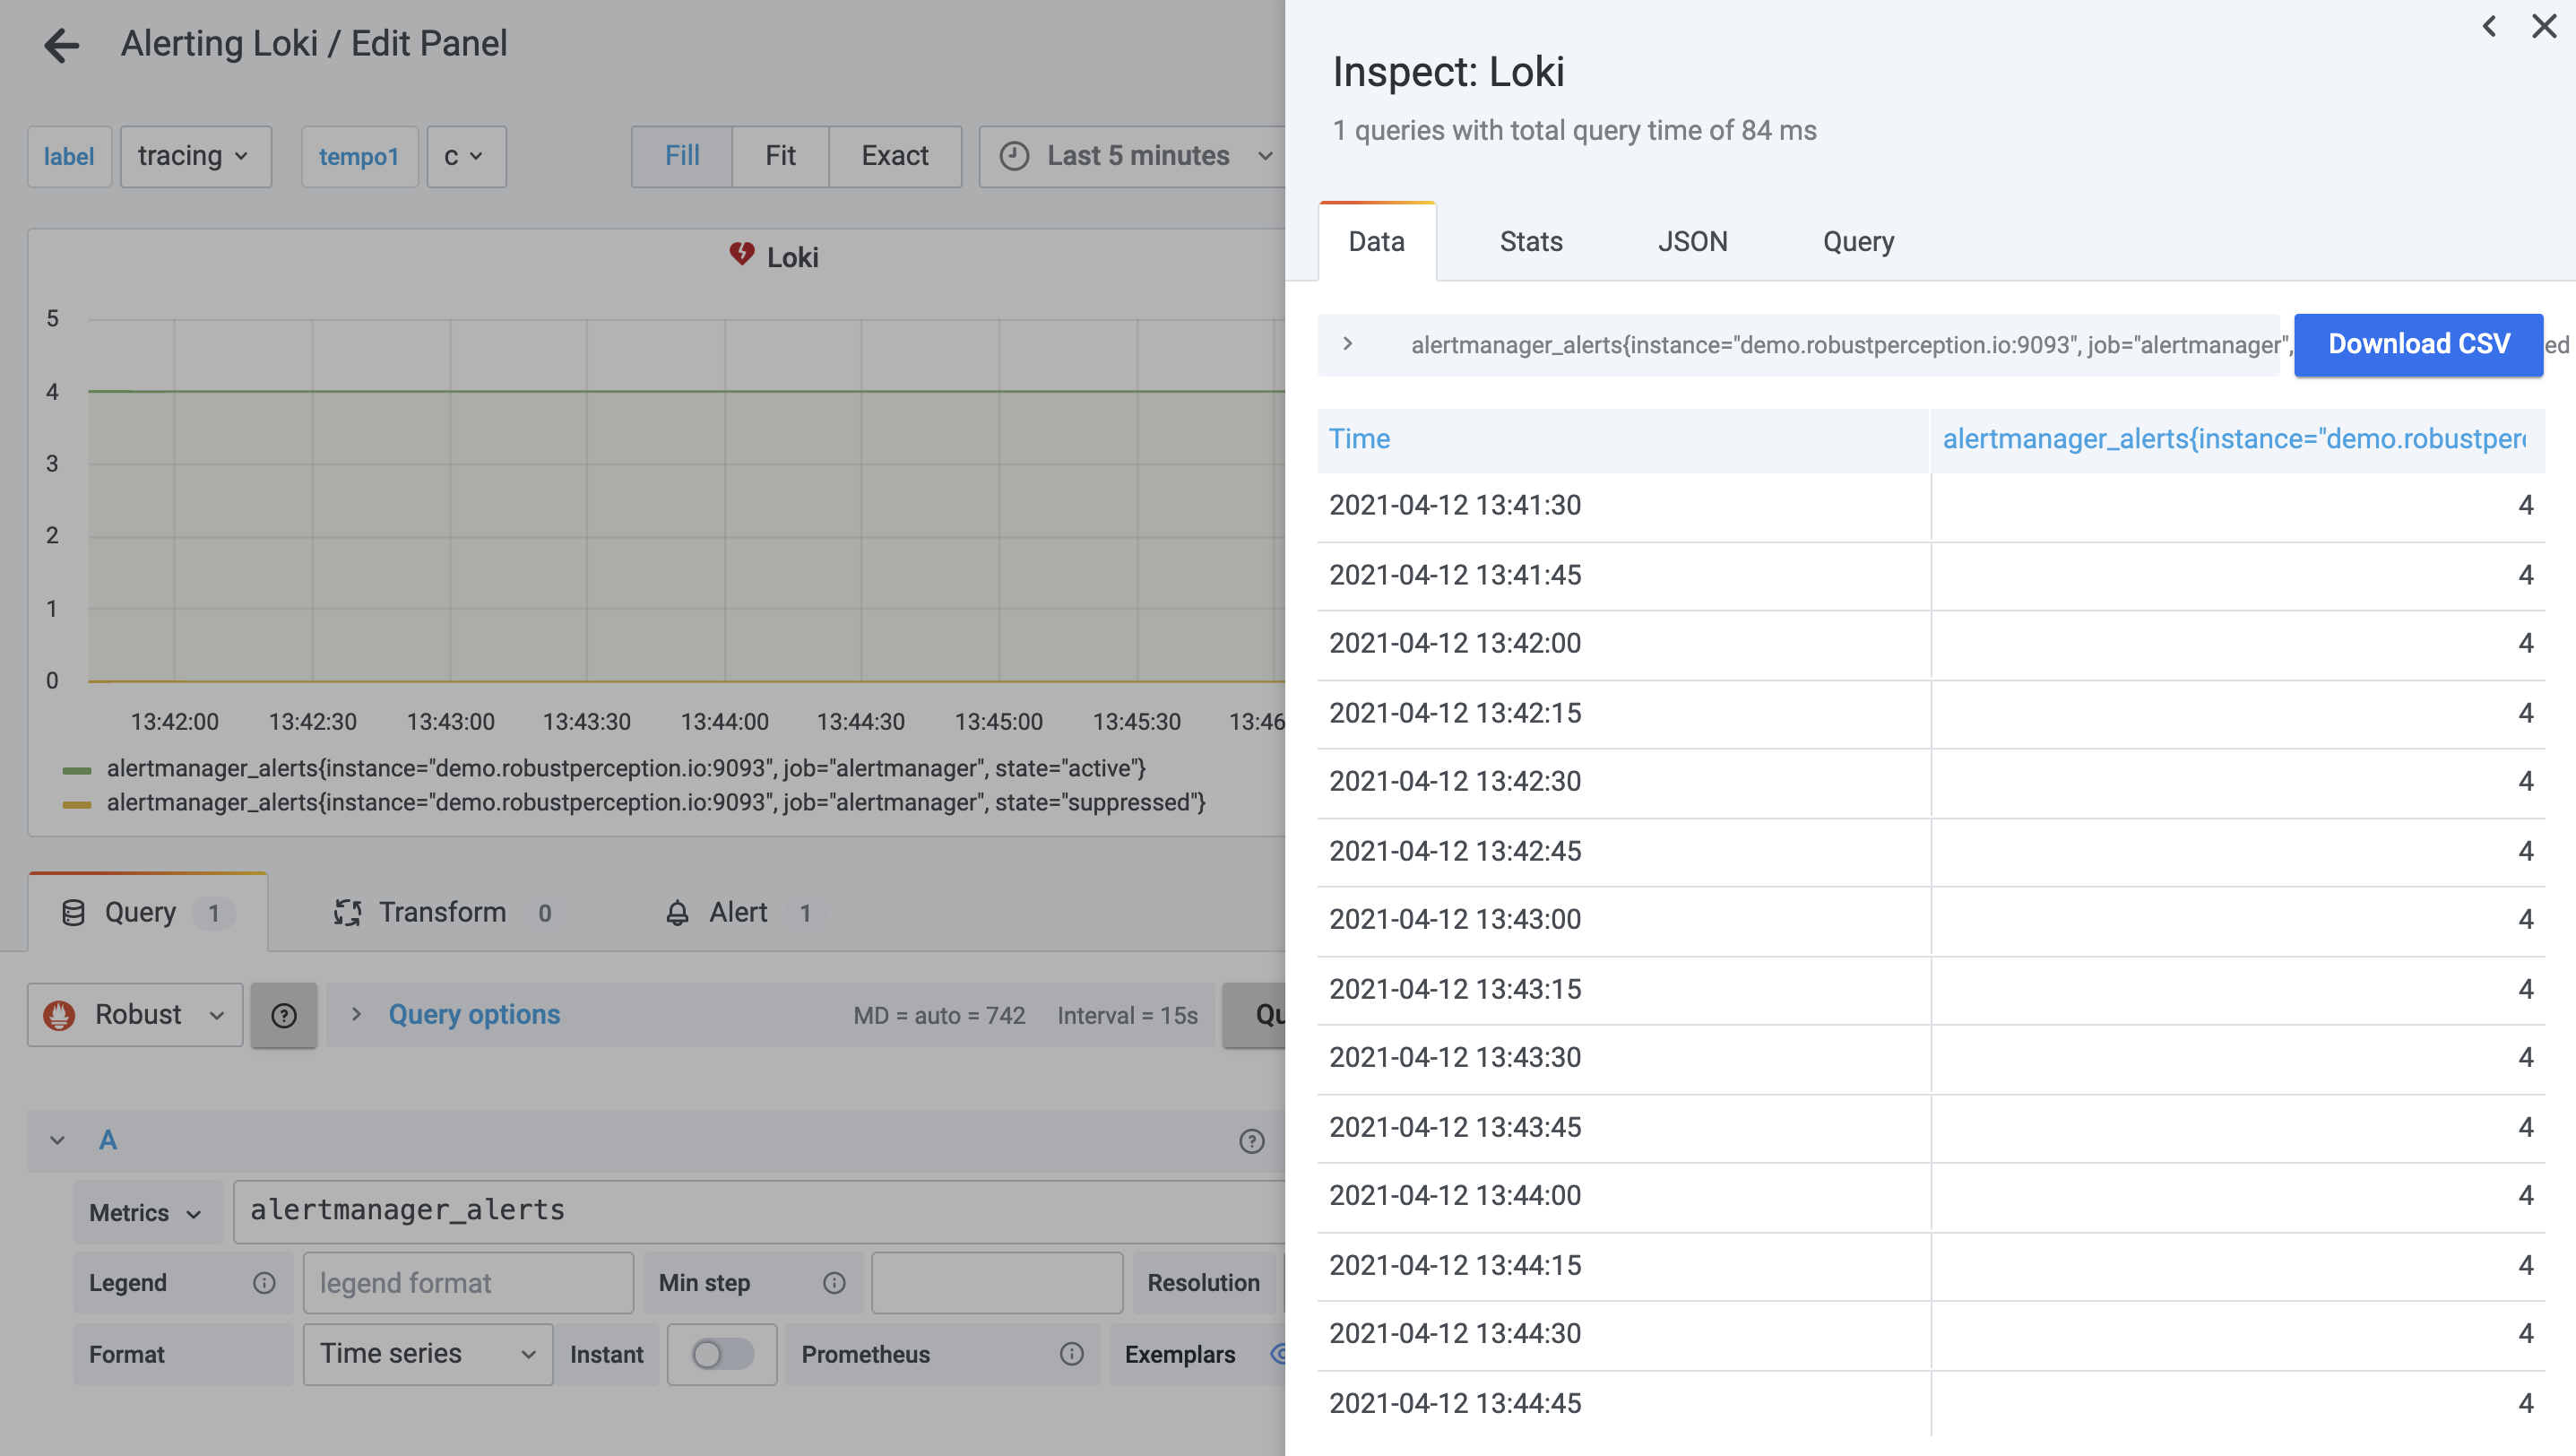Viewport: 2576px width, 1456px height.
Task: Open the tracing label dropdown
Action: [195, 156]
